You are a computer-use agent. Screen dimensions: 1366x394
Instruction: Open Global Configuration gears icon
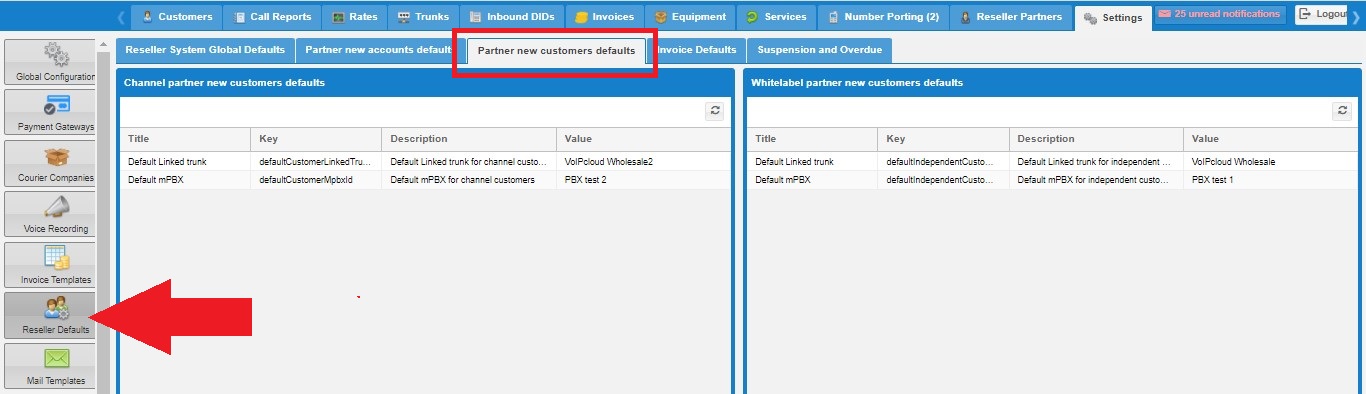tap(55, 54)
